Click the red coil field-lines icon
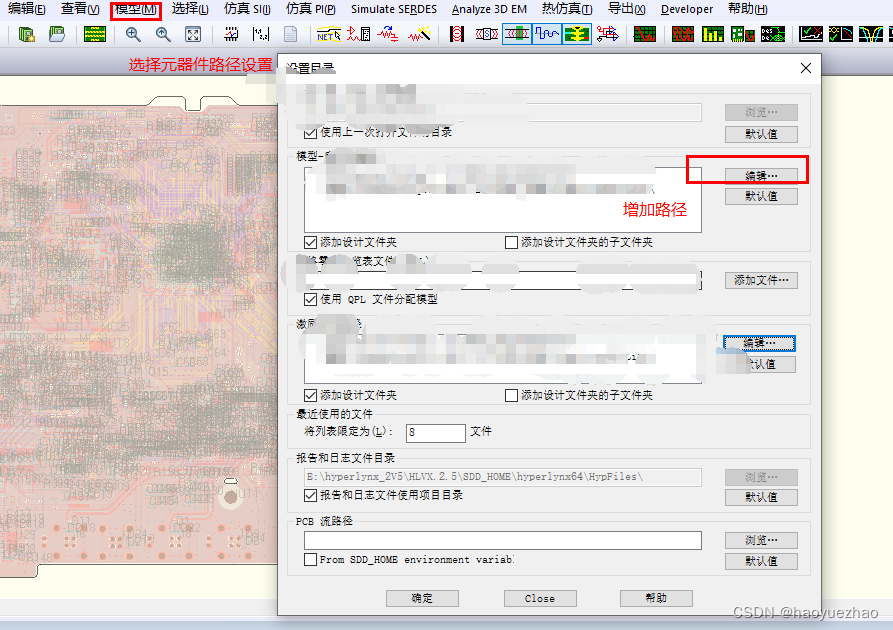Viewport: 893px width, 630px height. (456, 35)
